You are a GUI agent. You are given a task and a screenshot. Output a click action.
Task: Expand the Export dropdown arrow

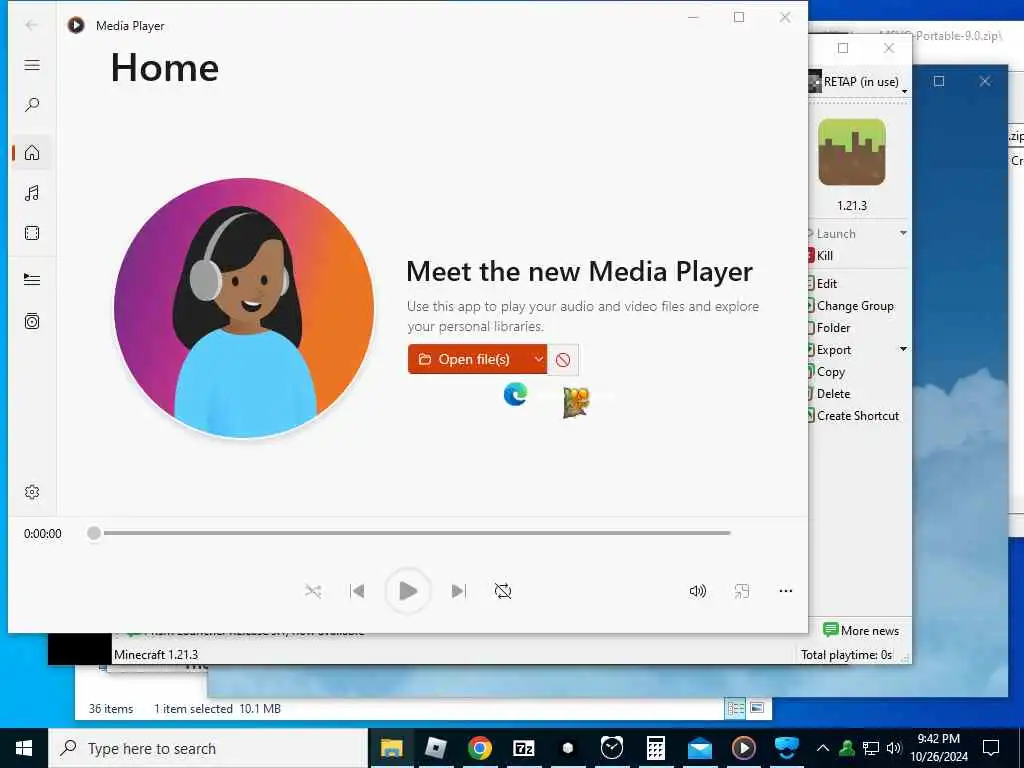(x=903, y=349)
